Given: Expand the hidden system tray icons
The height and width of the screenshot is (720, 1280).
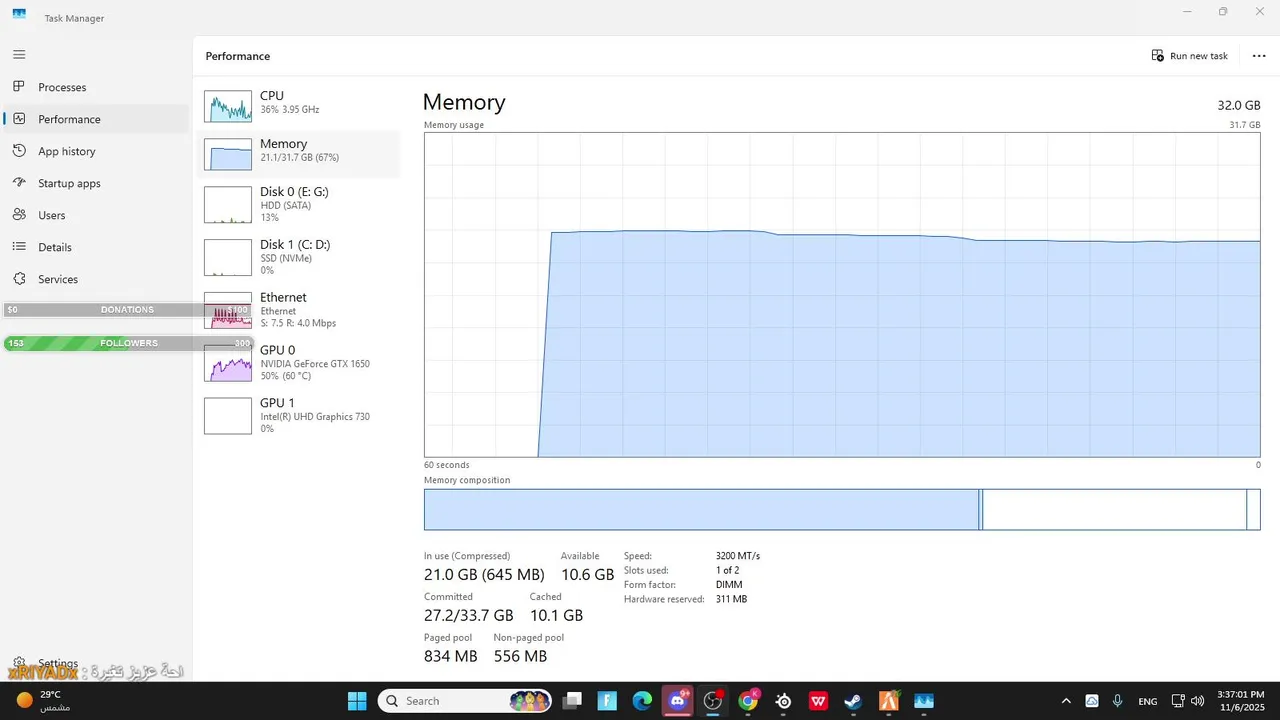Looking at the screenshot, I should [1066, 701].
